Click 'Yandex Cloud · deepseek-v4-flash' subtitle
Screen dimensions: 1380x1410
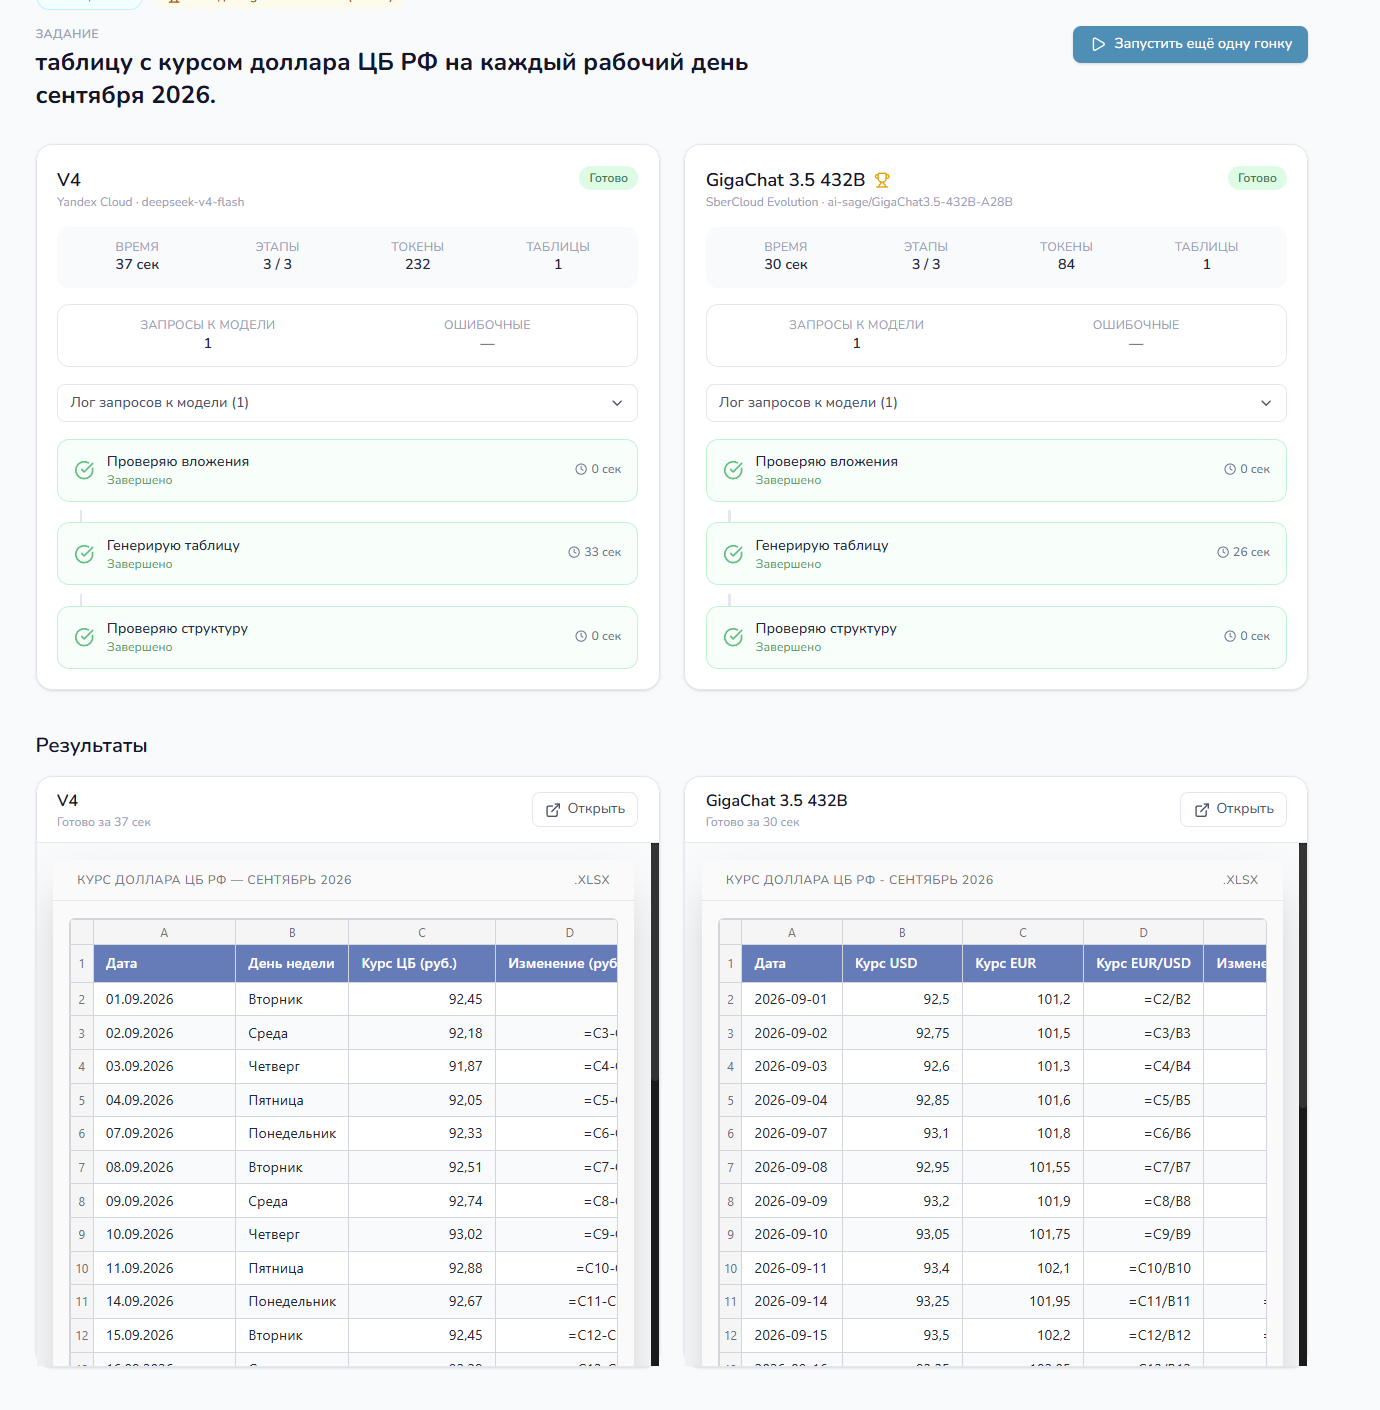[150, 202]
